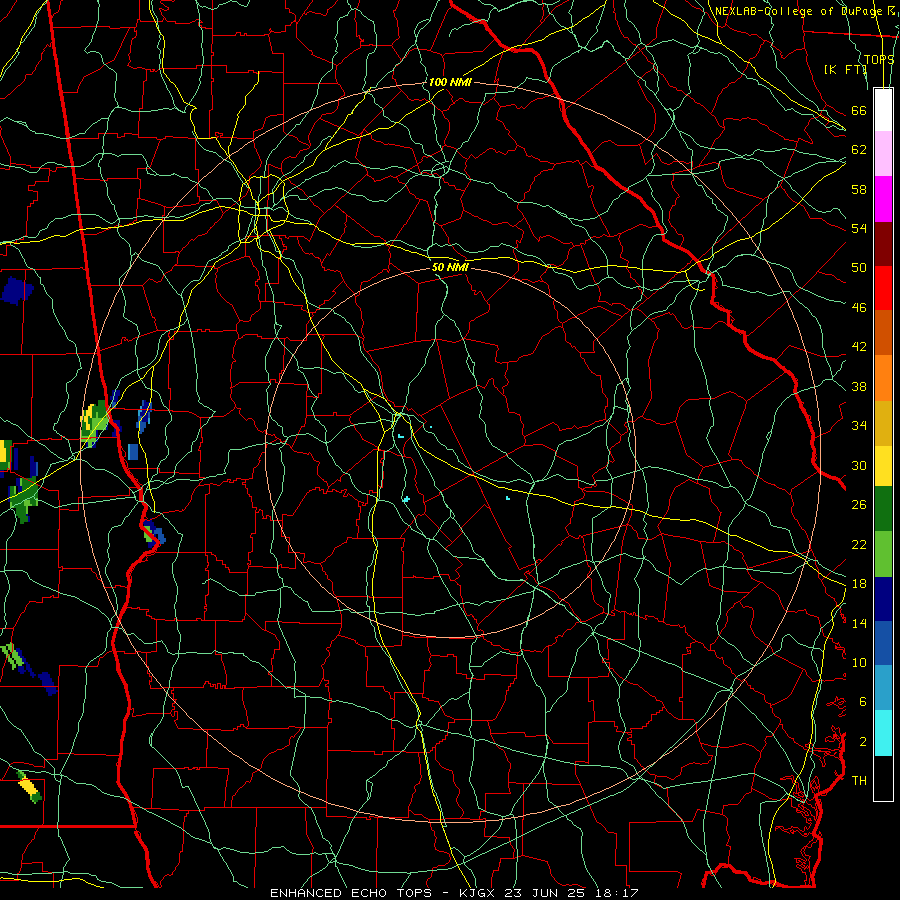Click the '23 JUN 25 18:17' timestamp
900x900 pixels.
[571, 893]
